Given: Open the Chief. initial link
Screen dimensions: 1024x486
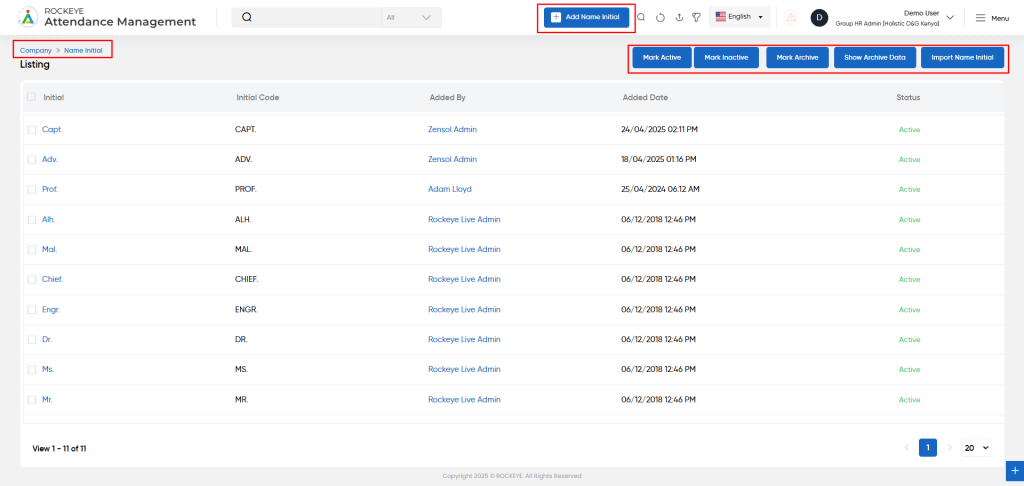Looking at the screenshot, I should pos(52,279).
